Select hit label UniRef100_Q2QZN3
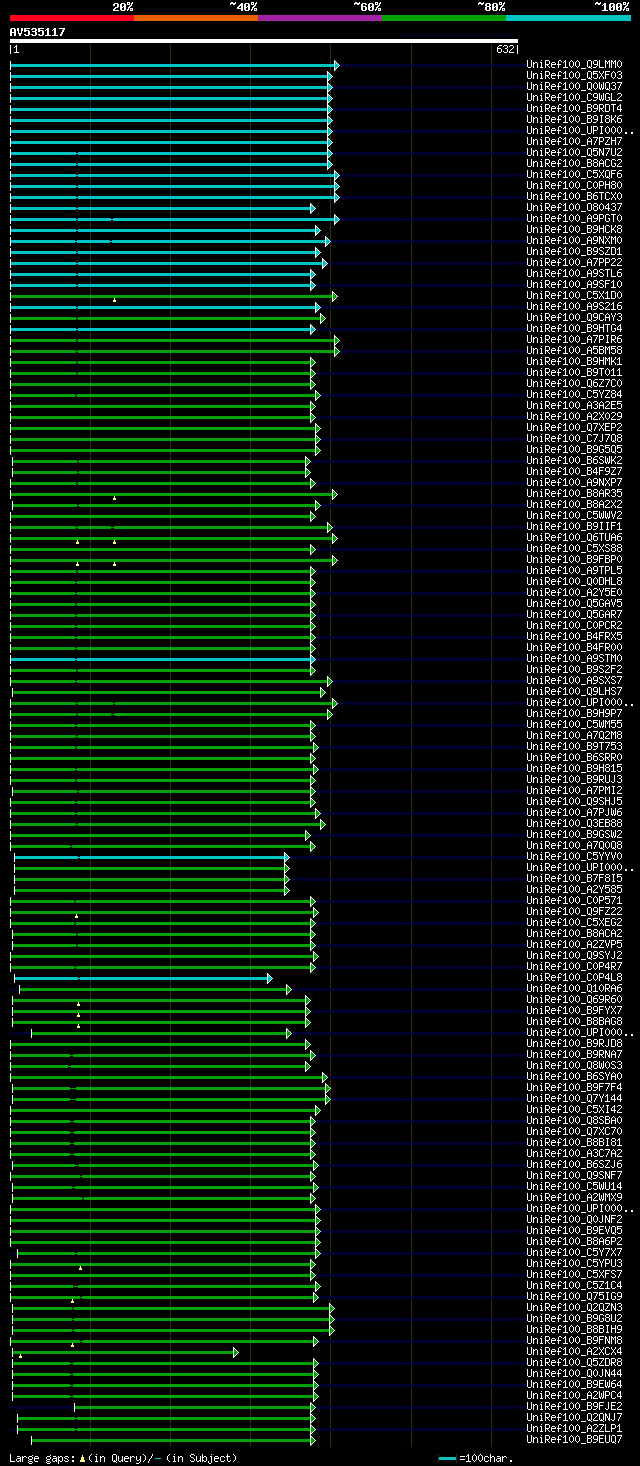The width and height of the screenshot is (640, 1466). point(574,1308)
